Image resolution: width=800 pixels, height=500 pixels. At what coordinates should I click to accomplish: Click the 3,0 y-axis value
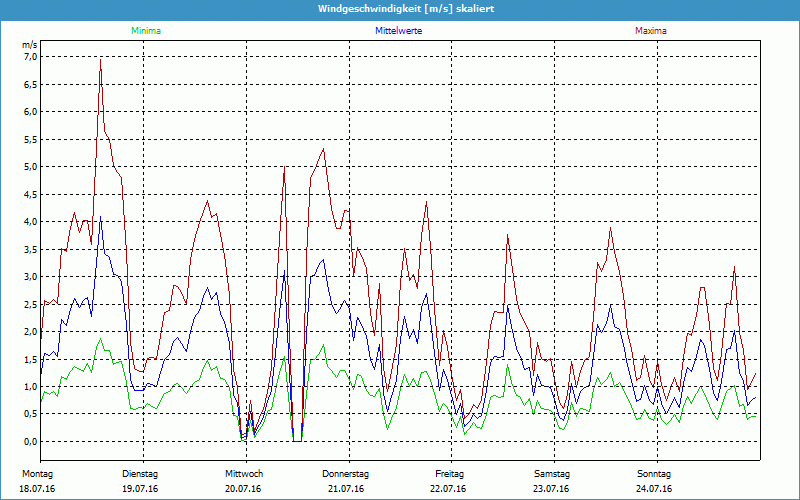tap(31, 277)
